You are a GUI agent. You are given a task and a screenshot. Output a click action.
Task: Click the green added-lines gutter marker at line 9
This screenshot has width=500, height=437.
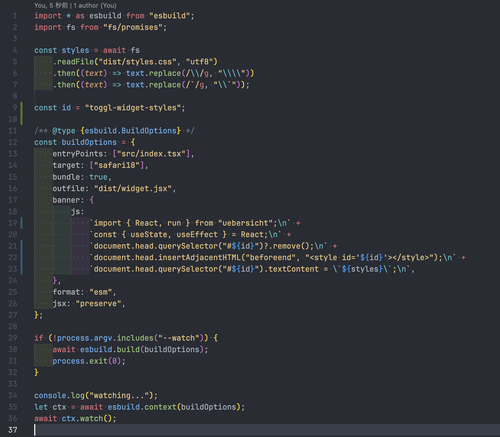(22, 113)
